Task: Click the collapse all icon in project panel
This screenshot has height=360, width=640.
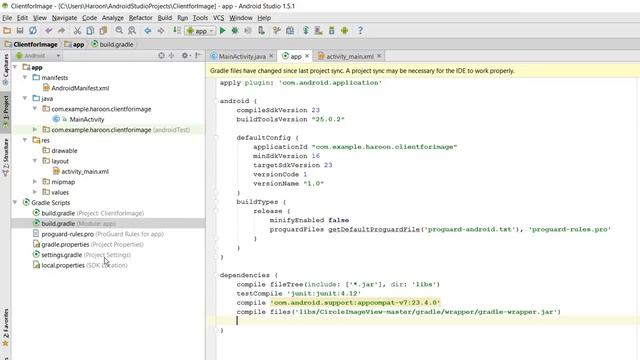Action: coord(171,56)
